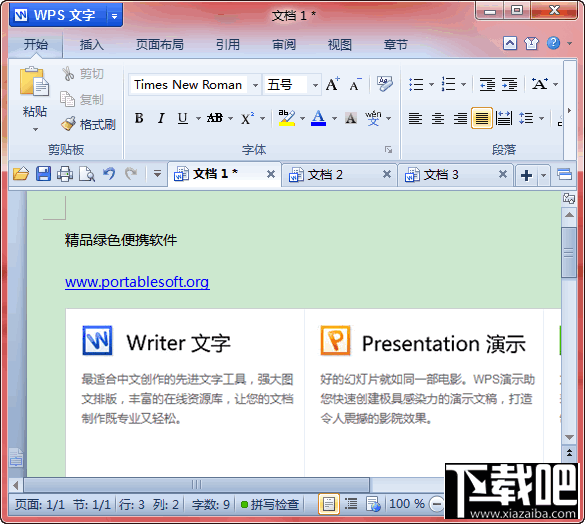Increase font size with large A icon
Image resolution: width=585 pixels, height=524 pixels.
tap(332, 84)
